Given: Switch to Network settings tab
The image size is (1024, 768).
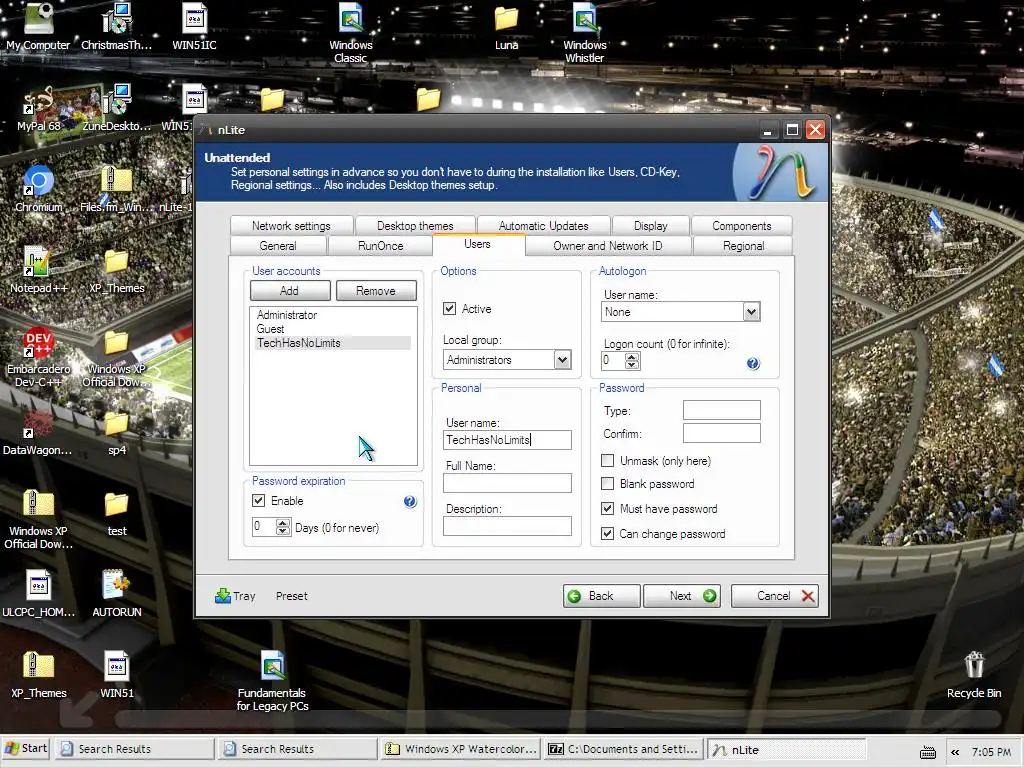Looking at the screenshot, I should [291, 226].
